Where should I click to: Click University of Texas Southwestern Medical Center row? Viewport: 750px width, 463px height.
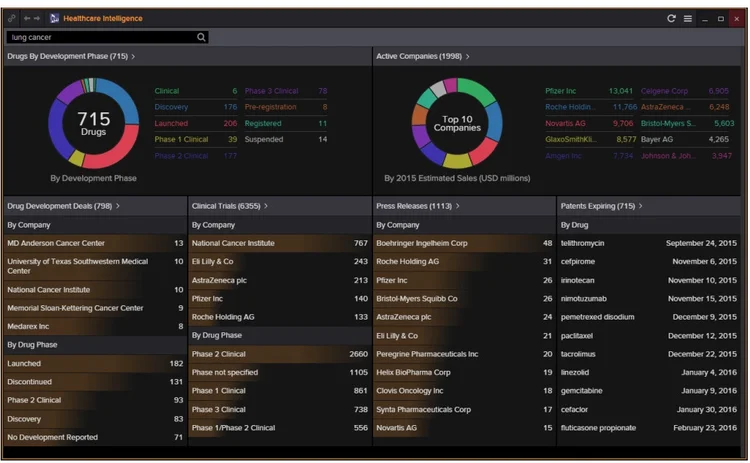[95, 266]
